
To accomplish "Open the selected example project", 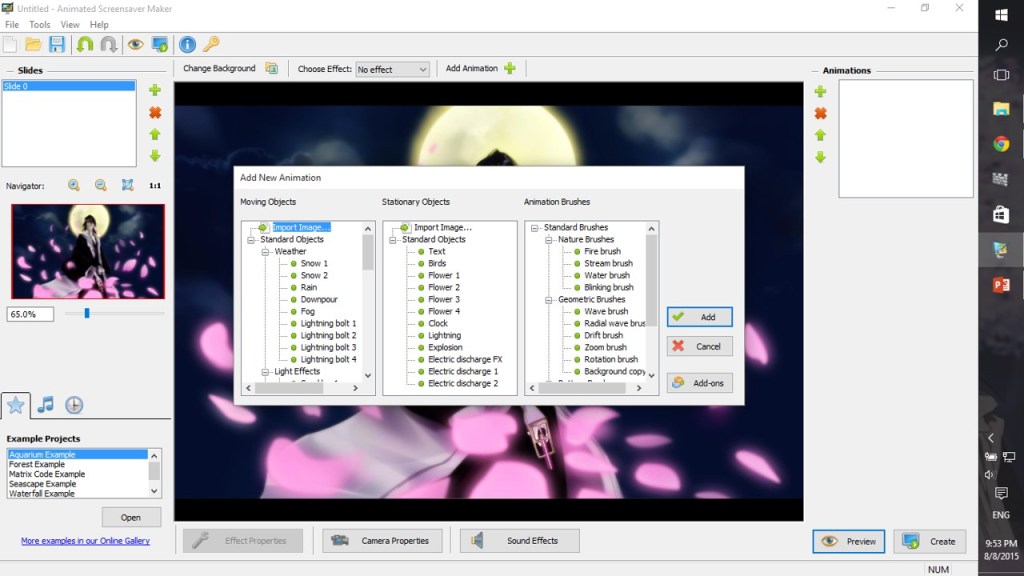I will (x=131, y=517).
